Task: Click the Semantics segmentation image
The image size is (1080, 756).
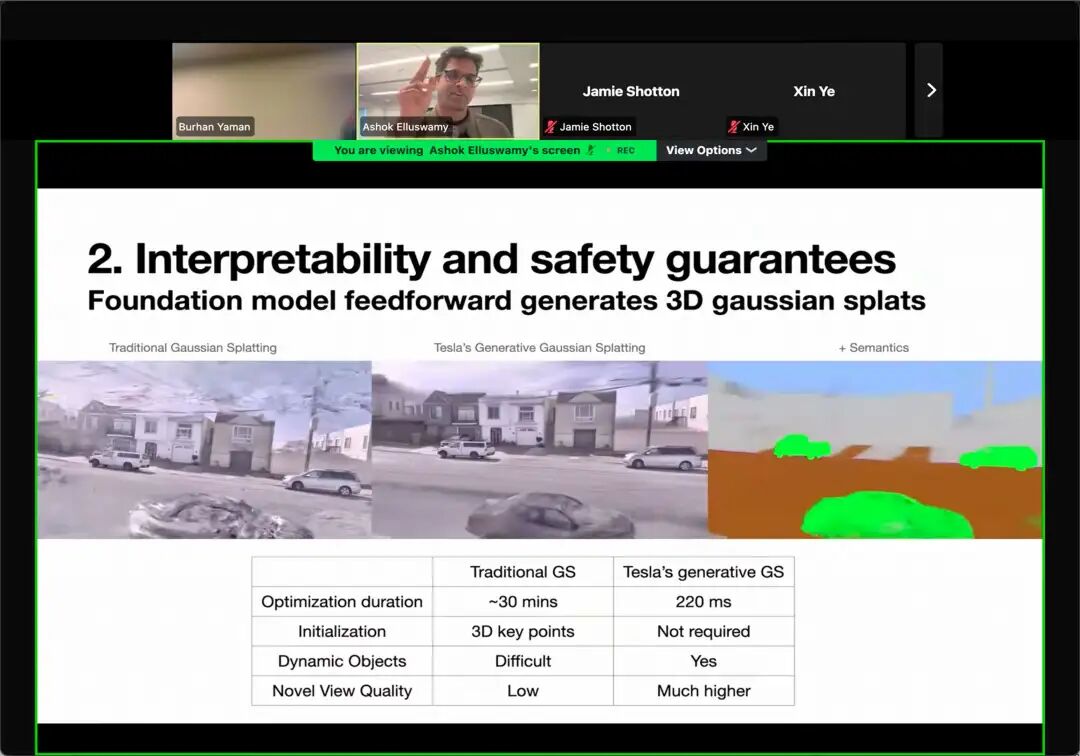Action: (875, 450)
